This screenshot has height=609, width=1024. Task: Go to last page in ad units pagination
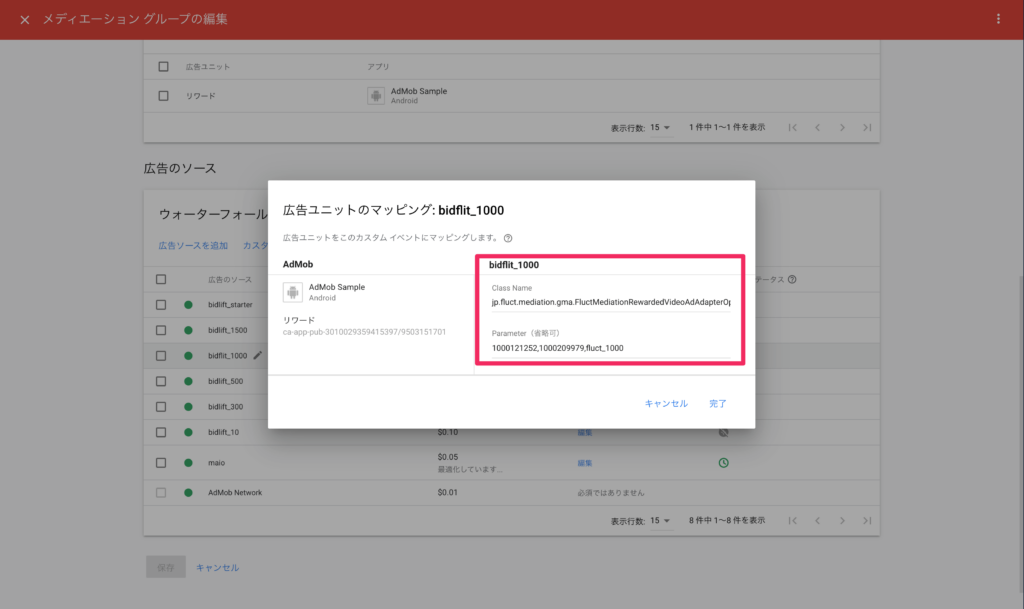coord(867,127)
